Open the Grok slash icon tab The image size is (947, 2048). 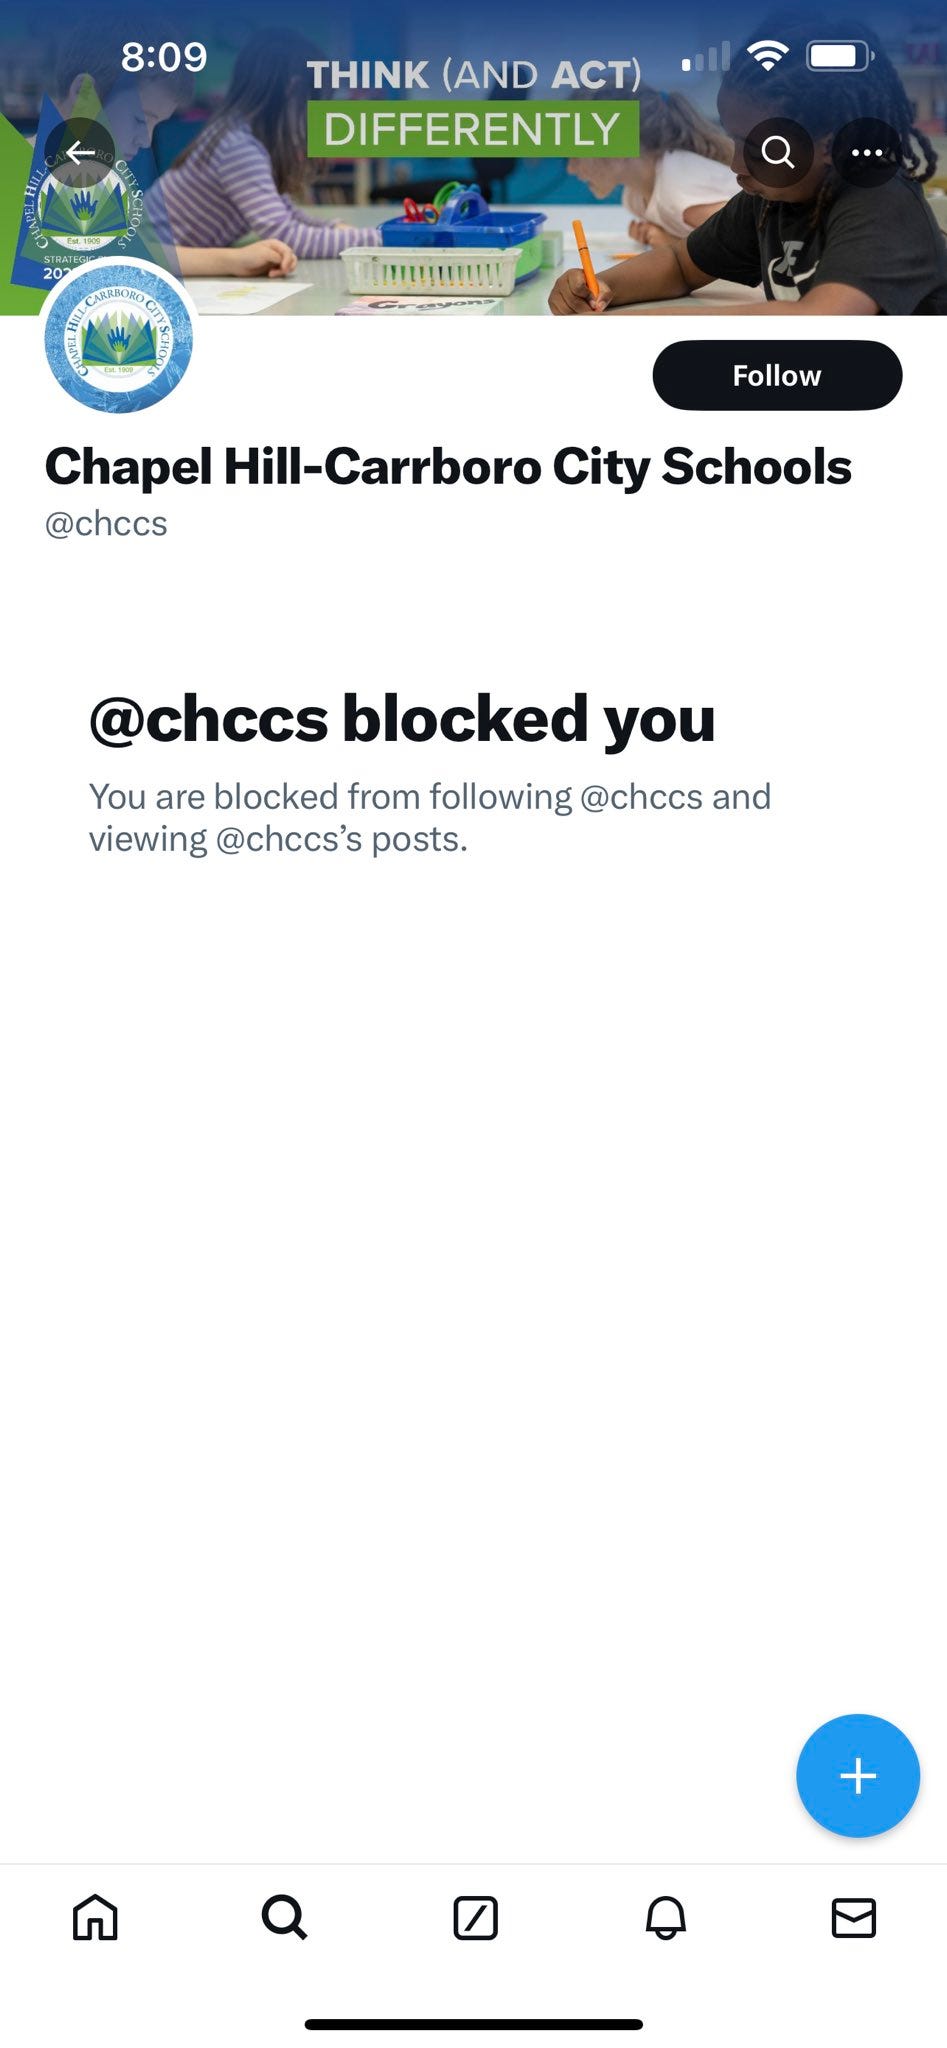475,1918
